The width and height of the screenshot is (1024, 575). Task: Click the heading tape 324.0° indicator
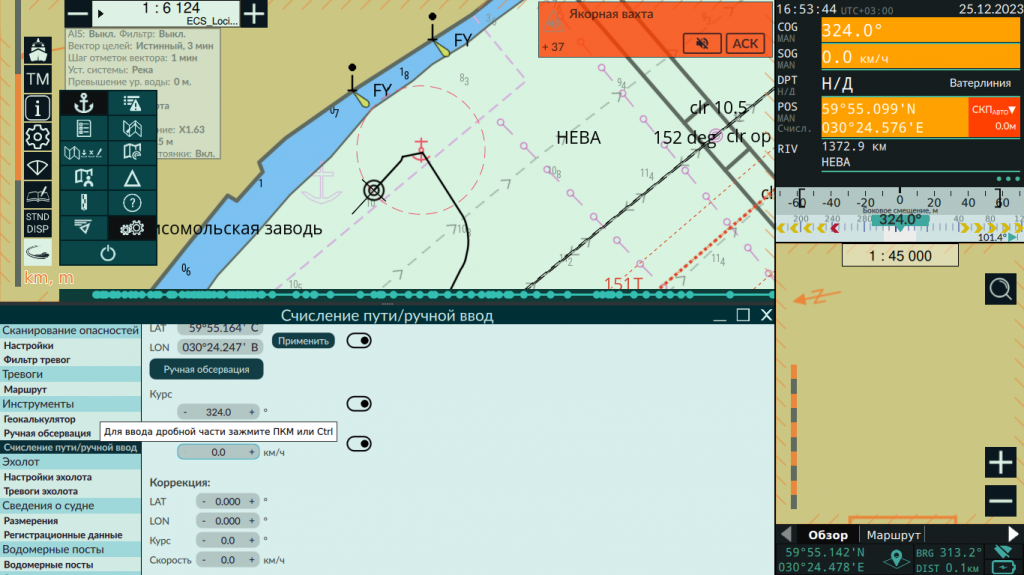click(x=900, y=220)
